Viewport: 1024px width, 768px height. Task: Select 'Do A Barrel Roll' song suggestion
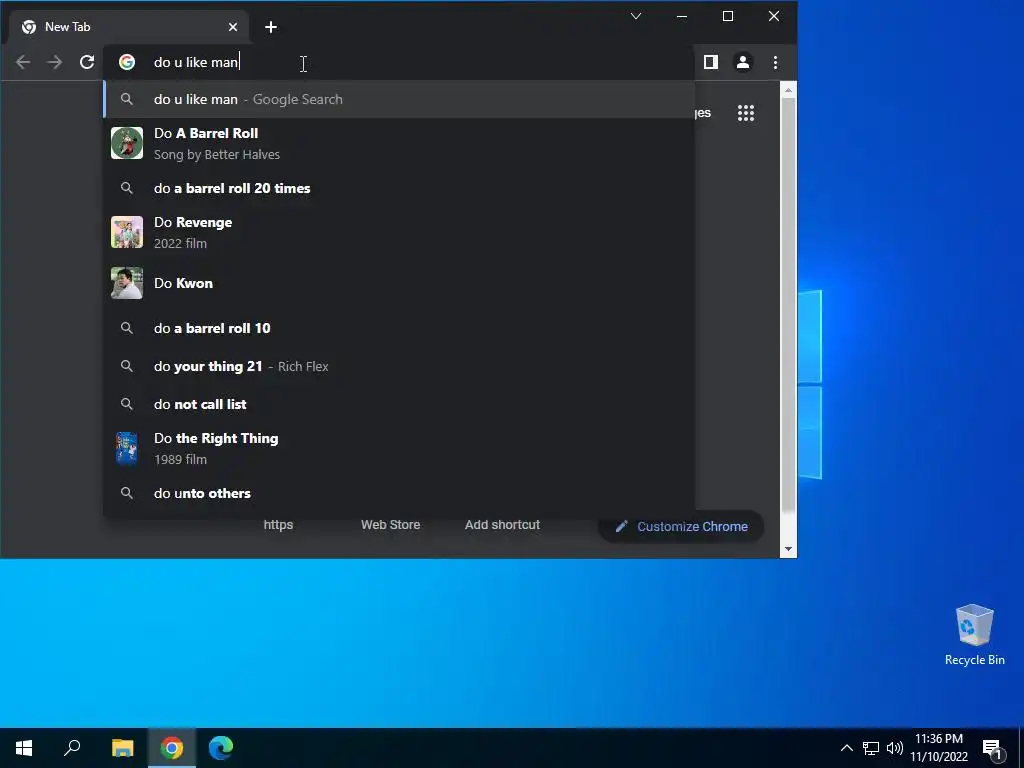pos(398,144)
